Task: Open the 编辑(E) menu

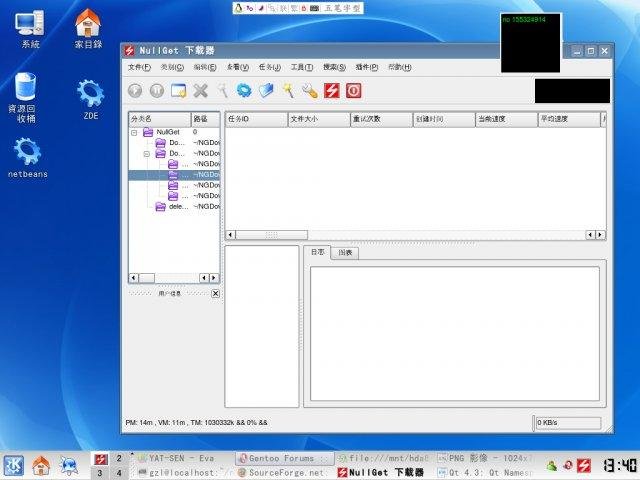Action: click(204, 67)
